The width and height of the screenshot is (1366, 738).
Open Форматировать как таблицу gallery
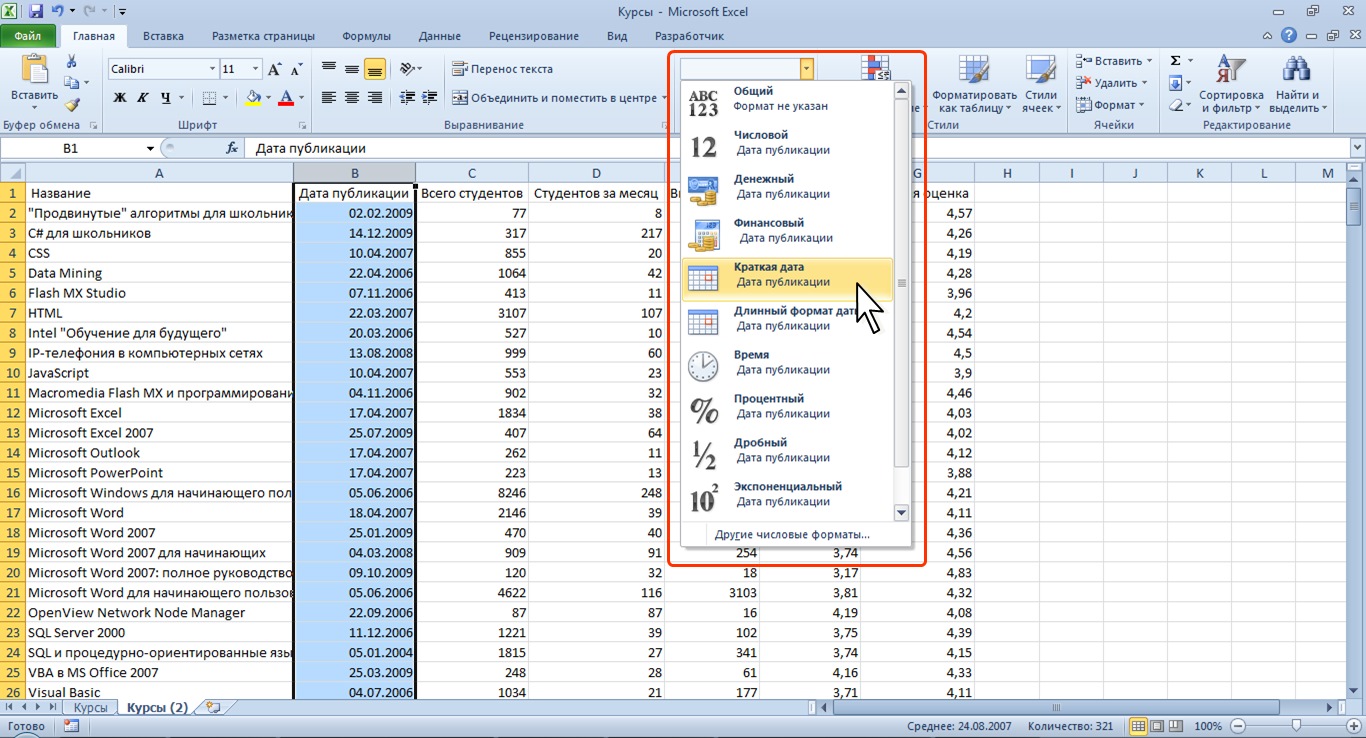(973, 84)
